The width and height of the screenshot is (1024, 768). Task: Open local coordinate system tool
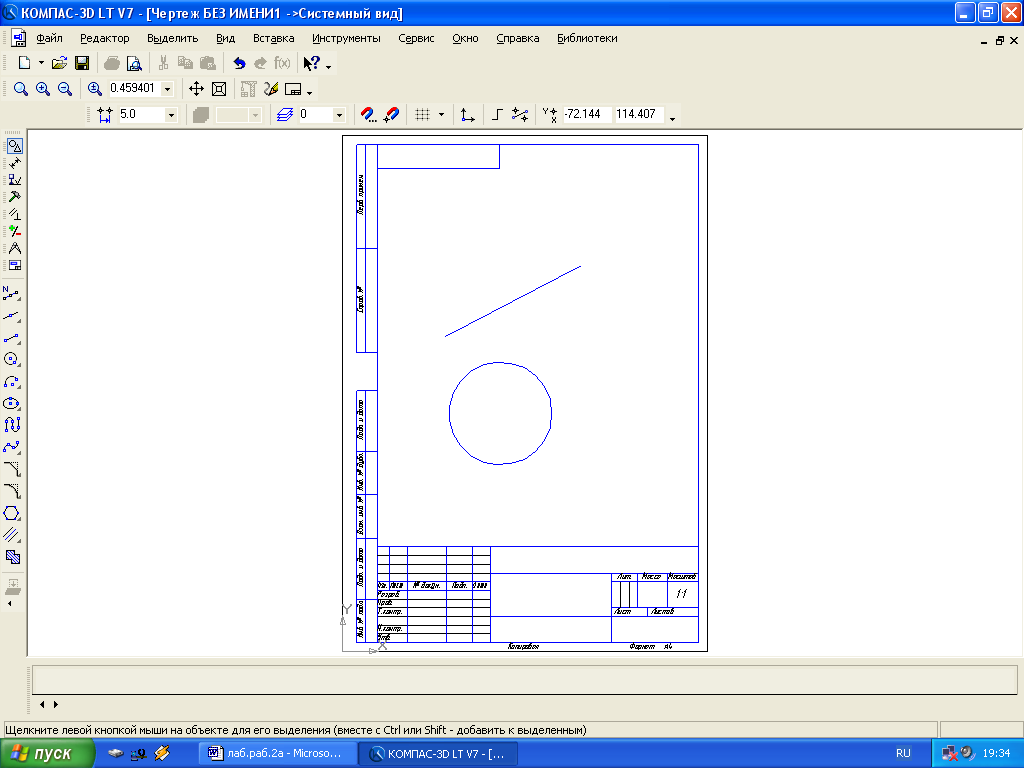(467, 115)
